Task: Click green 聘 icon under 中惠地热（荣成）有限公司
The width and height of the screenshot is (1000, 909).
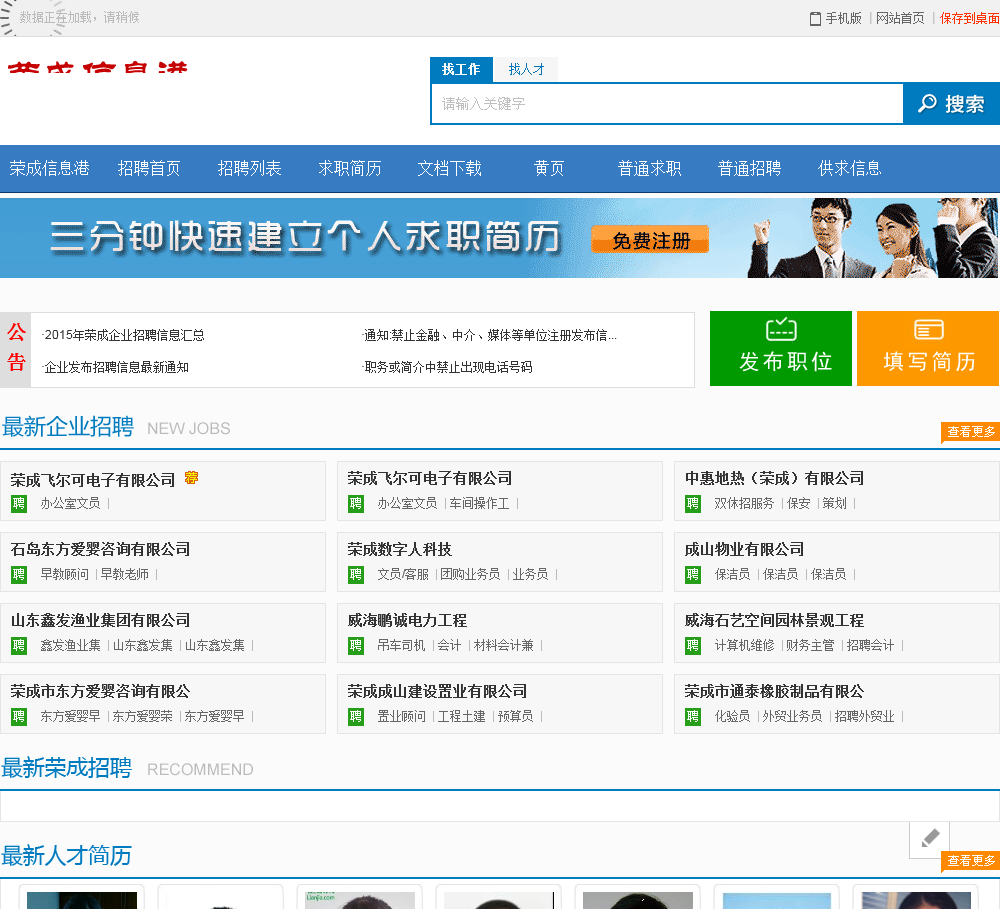Action: (x=693, y=504)
